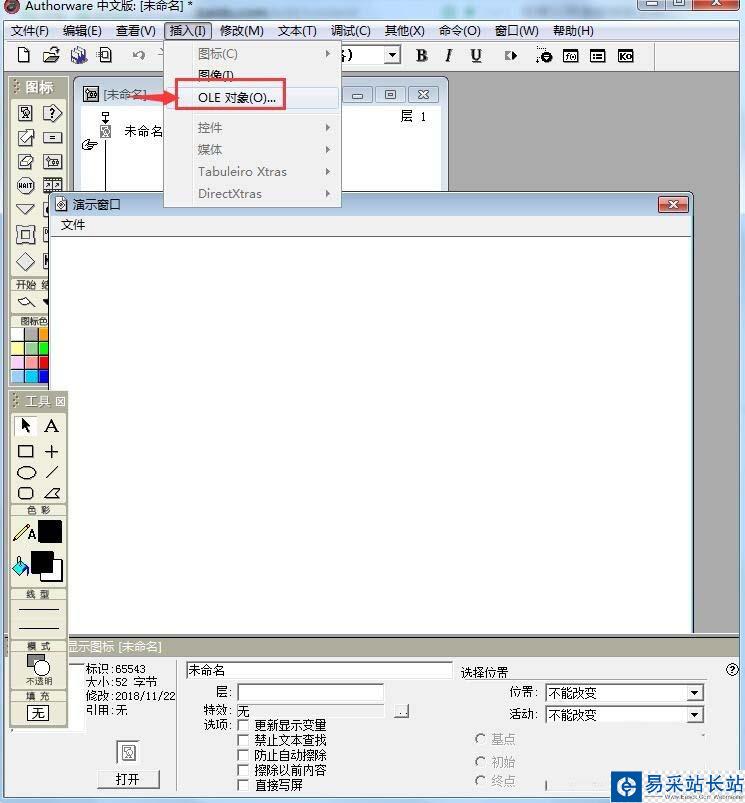The height and width of the screenshot is (803, 745).
Task: Click the Import toolbar icon
Action: [105, 55]
